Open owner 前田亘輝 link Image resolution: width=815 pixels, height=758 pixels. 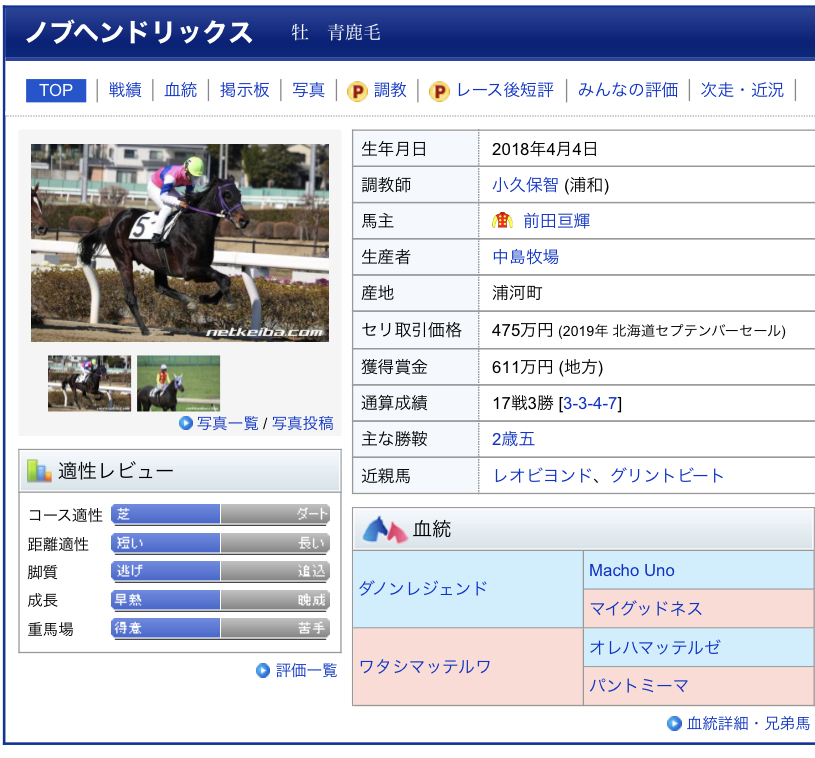tap(557, 221)
